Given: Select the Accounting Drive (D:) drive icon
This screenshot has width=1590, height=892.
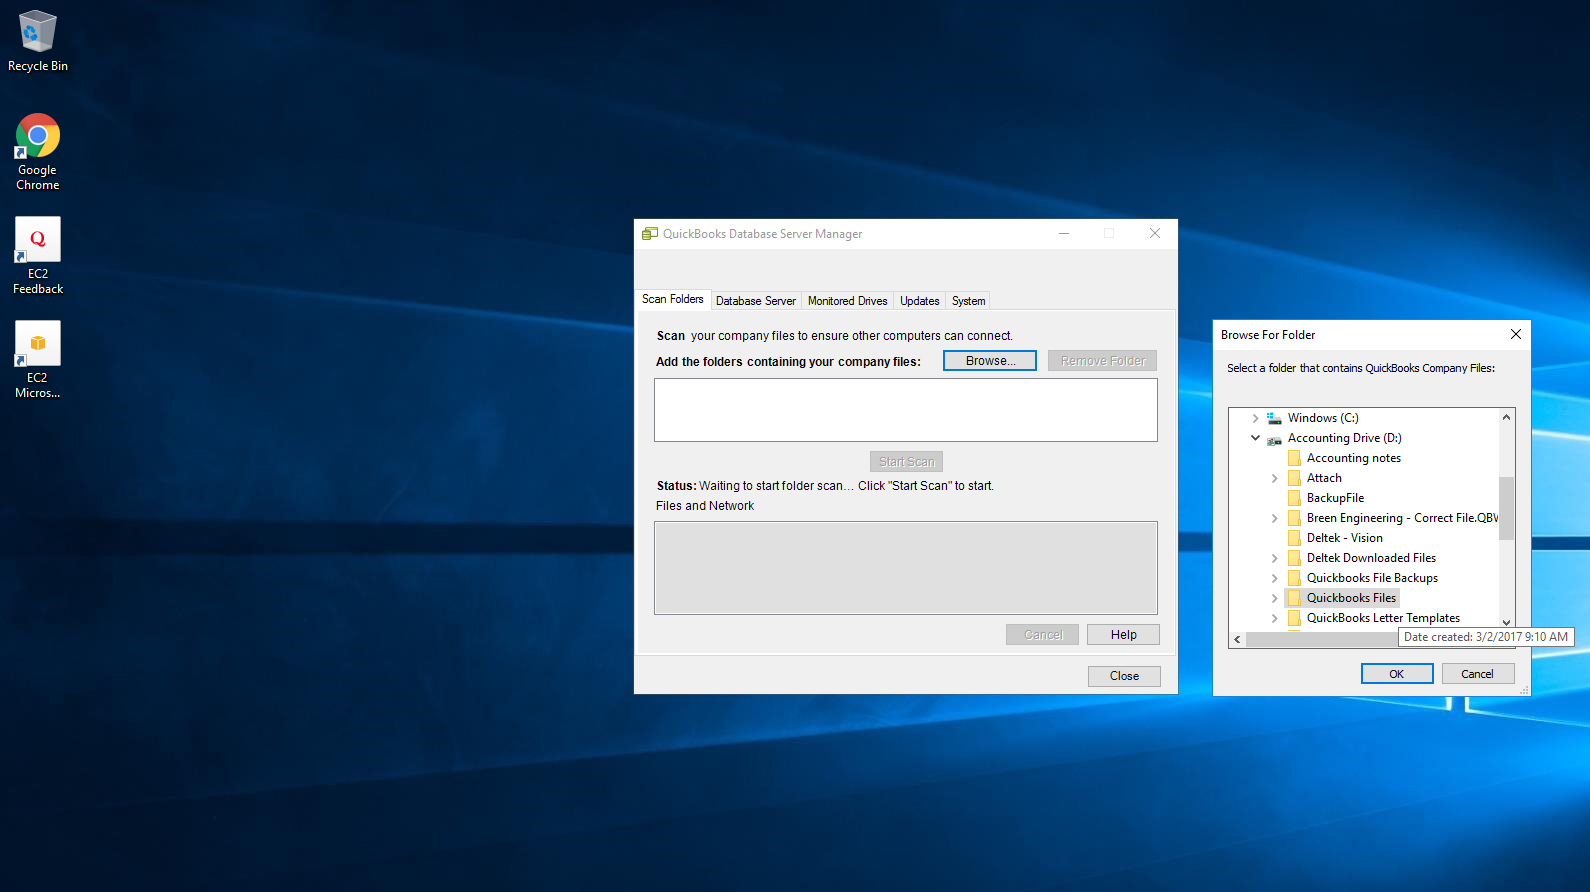Looking at the screenshot, I should click(1274, 438).
